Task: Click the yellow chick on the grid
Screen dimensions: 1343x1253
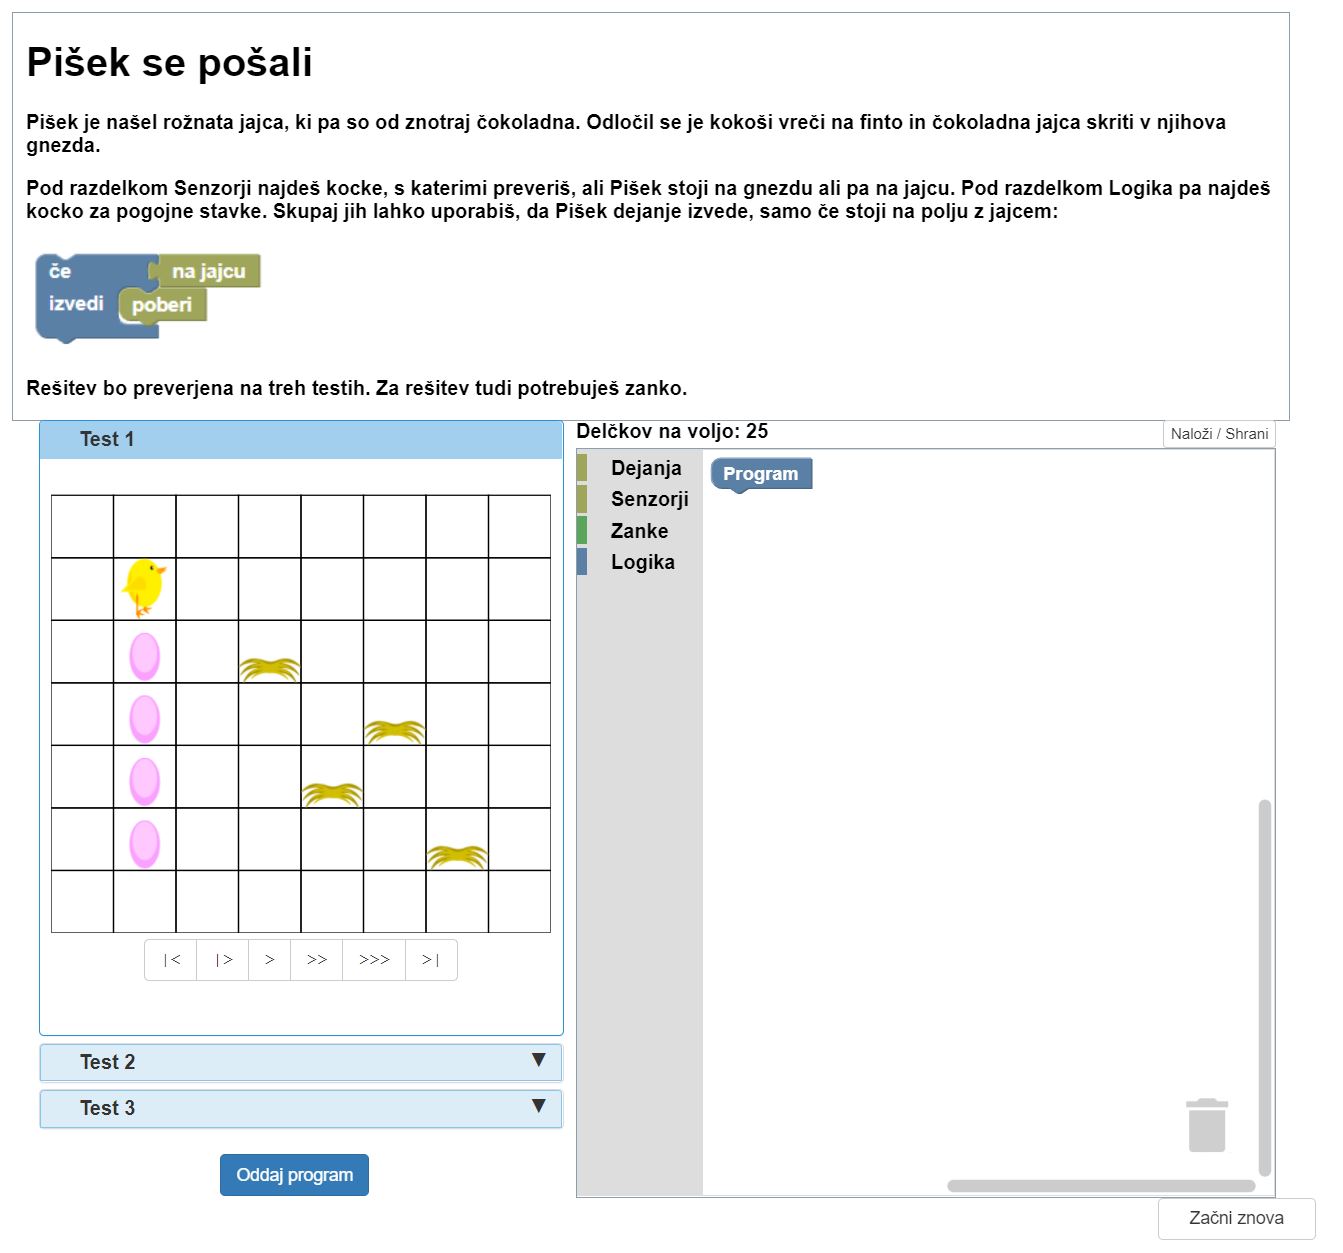Action: point(144,587)
